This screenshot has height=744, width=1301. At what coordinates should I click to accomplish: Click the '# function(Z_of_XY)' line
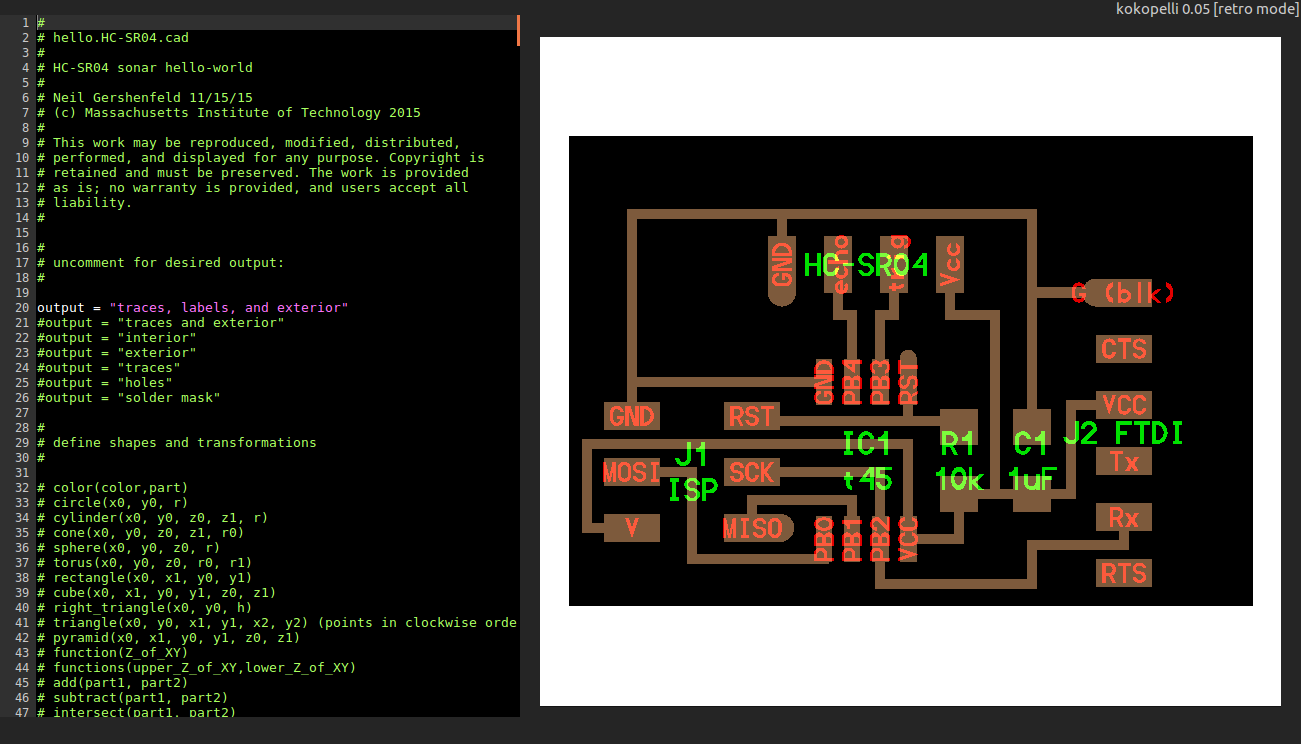tap(113, 653)
